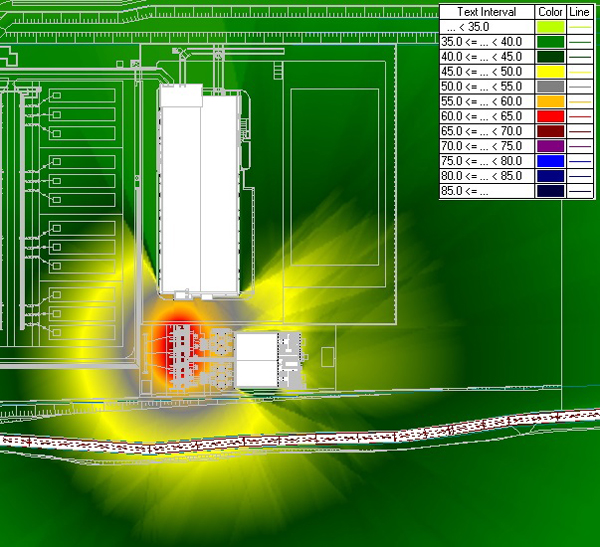Click the 'Text Interval' column header
Screen dimensions: 600x547
point(487,12)
